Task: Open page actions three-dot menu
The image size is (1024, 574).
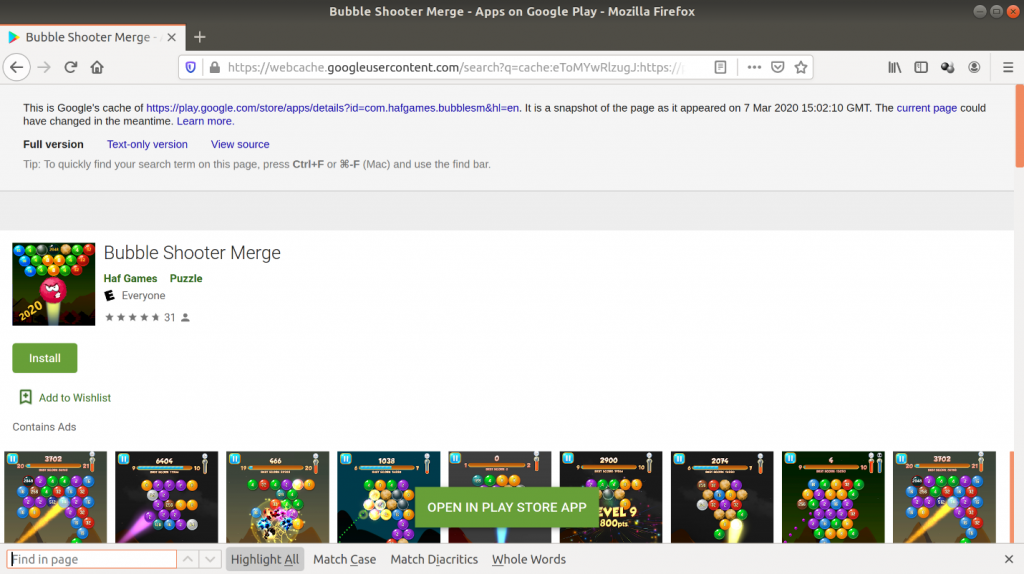Action: click(x=754, y=67)
